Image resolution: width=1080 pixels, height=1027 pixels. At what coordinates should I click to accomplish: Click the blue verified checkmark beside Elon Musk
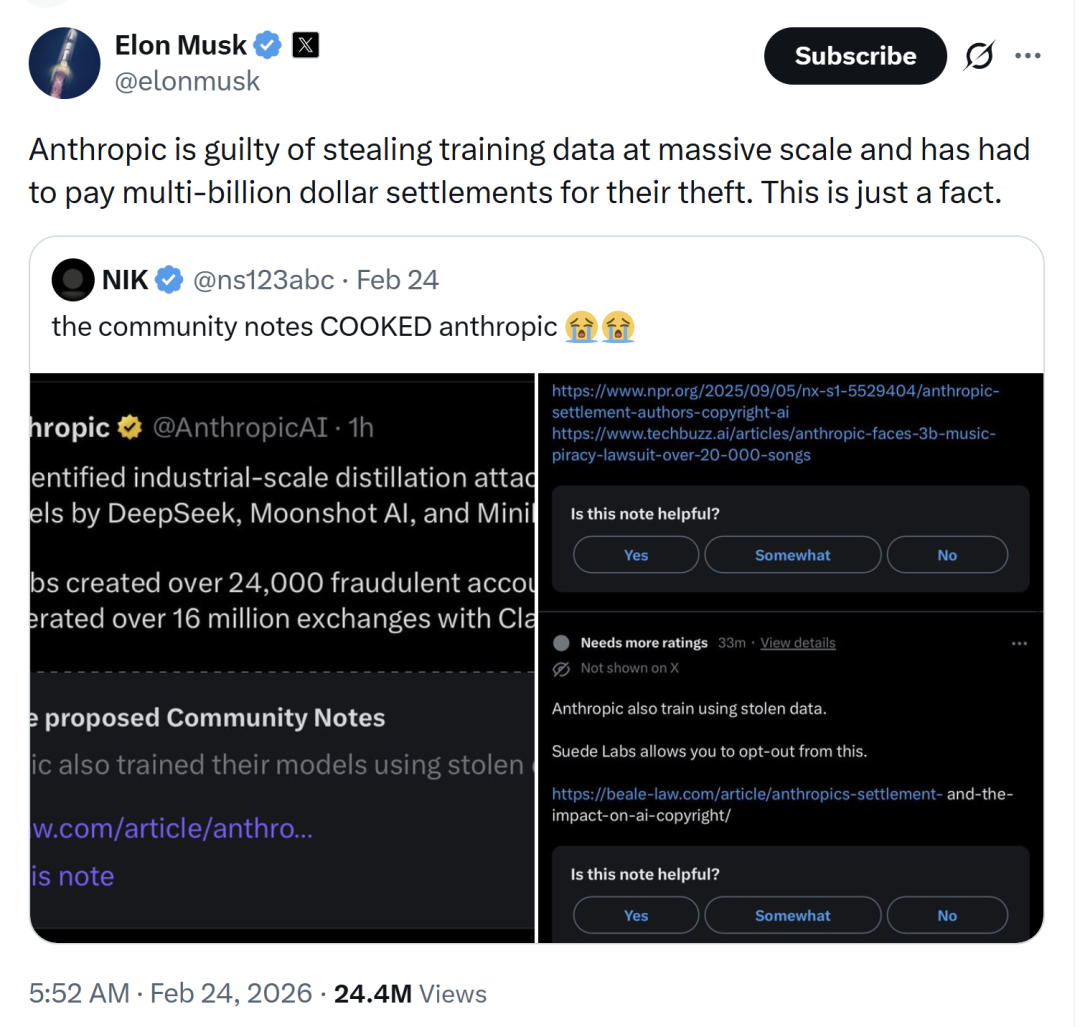[267, 45]
